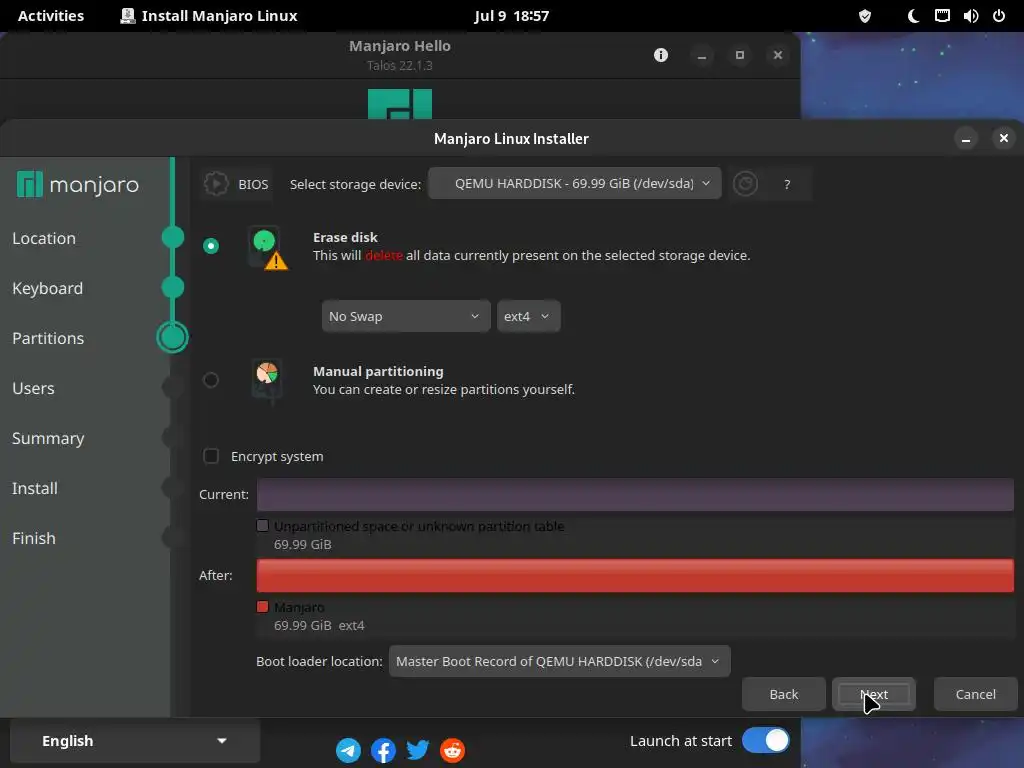Click the manjaro logo in the sidebar
The height and width of the screenshot is (768, 1024).
tap(78, 185)
